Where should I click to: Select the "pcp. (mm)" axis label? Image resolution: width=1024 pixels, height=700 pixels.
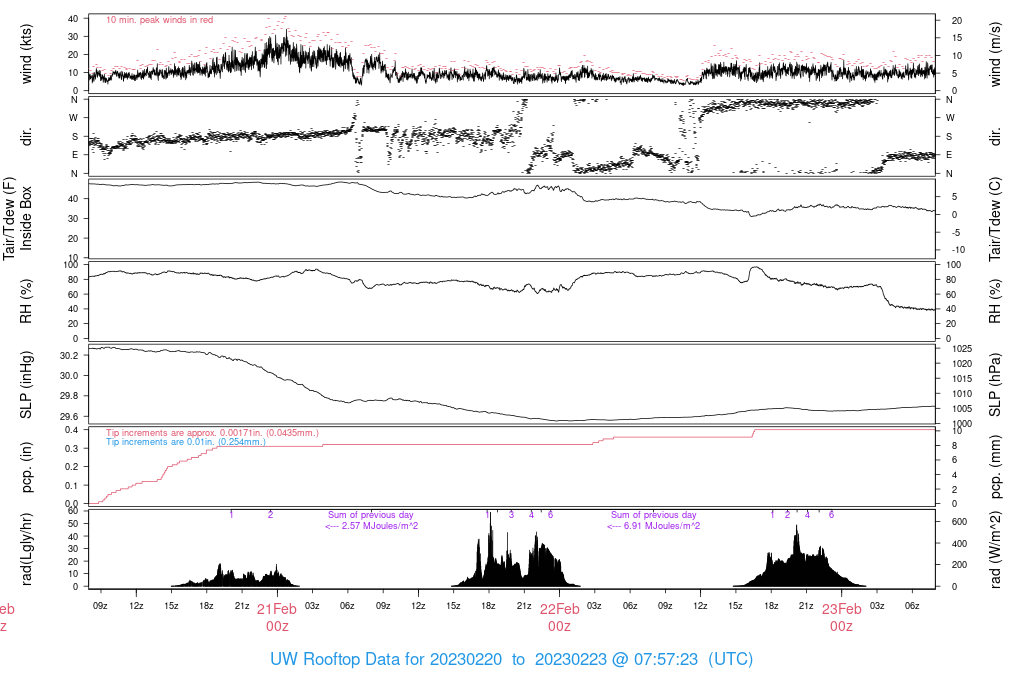point(995,467)
